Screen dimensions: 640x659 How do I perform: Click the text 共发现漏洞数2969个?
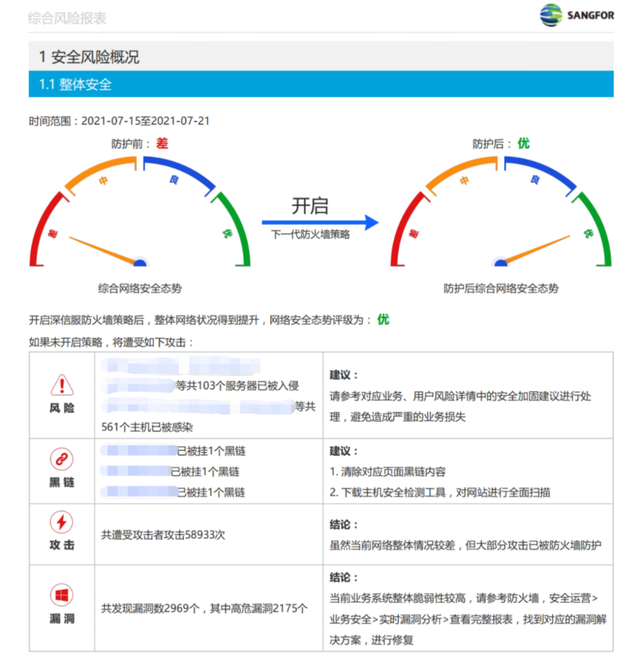click(150, 608)
